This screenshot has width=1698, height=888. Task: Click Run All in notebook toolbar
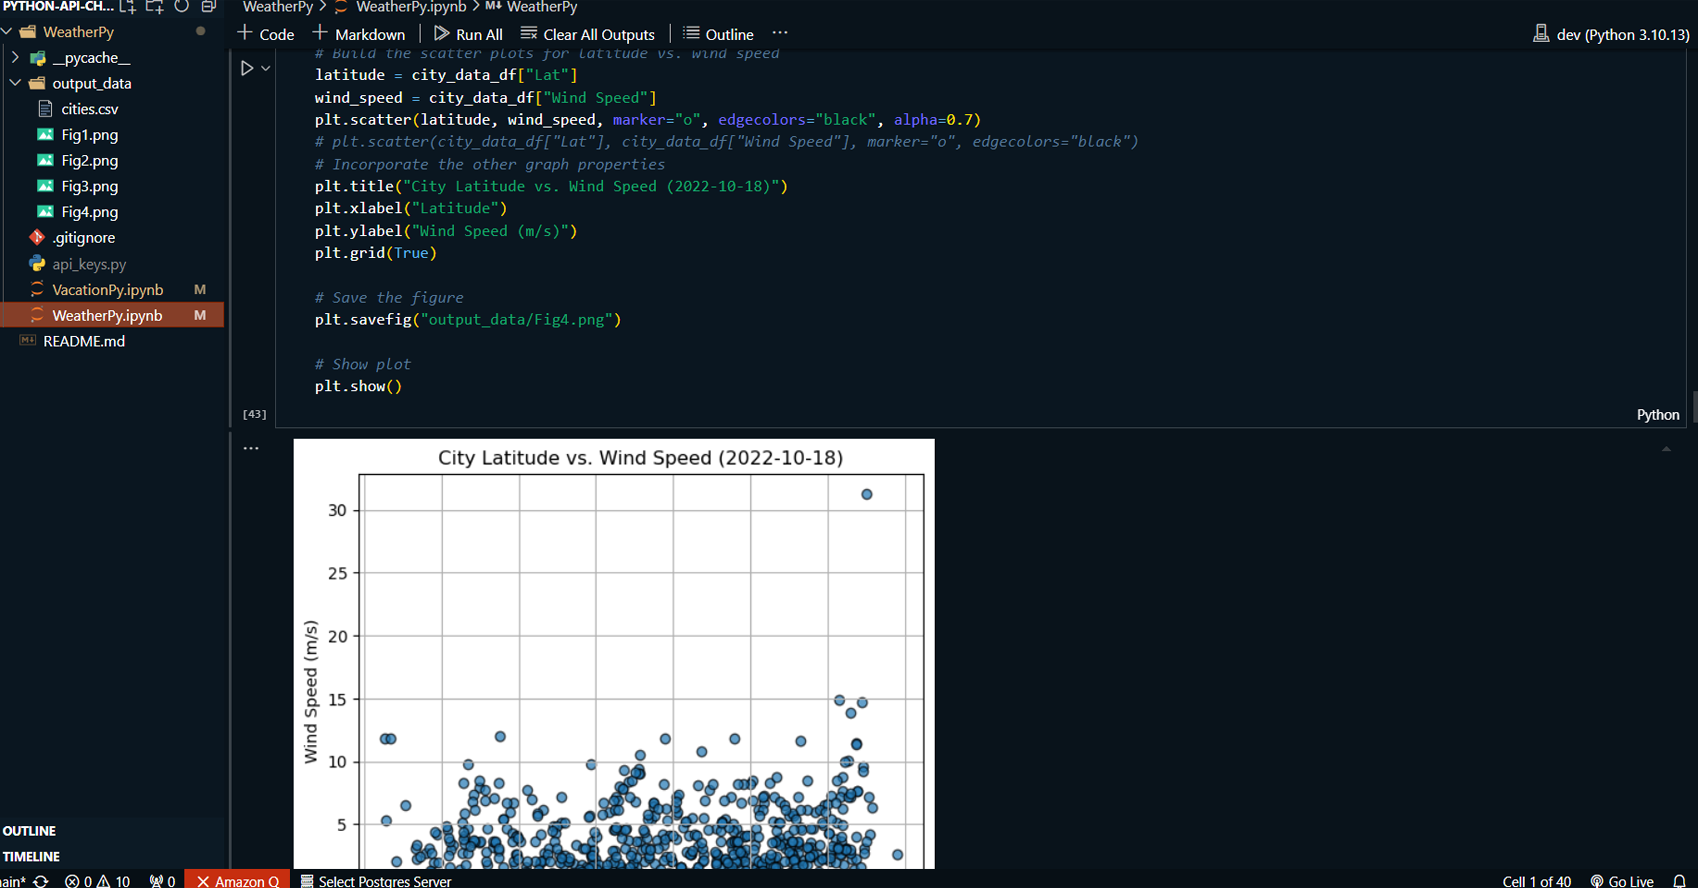[468, 34]
